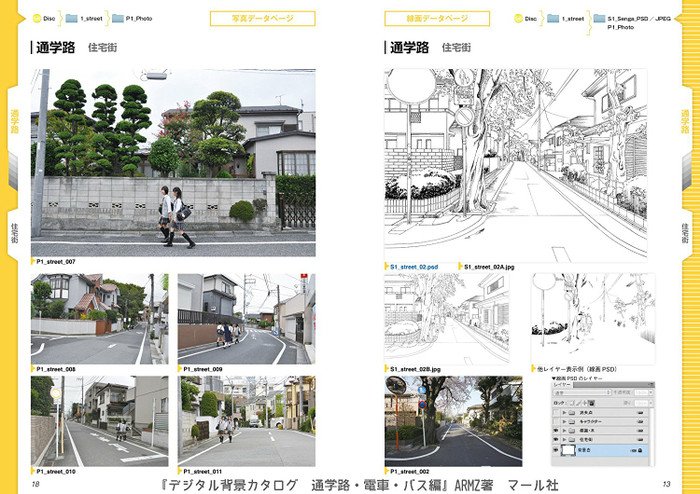Open the P1_Photo folder icon
The height and width of the screenshot is (494, 700).
click(117, 18)
